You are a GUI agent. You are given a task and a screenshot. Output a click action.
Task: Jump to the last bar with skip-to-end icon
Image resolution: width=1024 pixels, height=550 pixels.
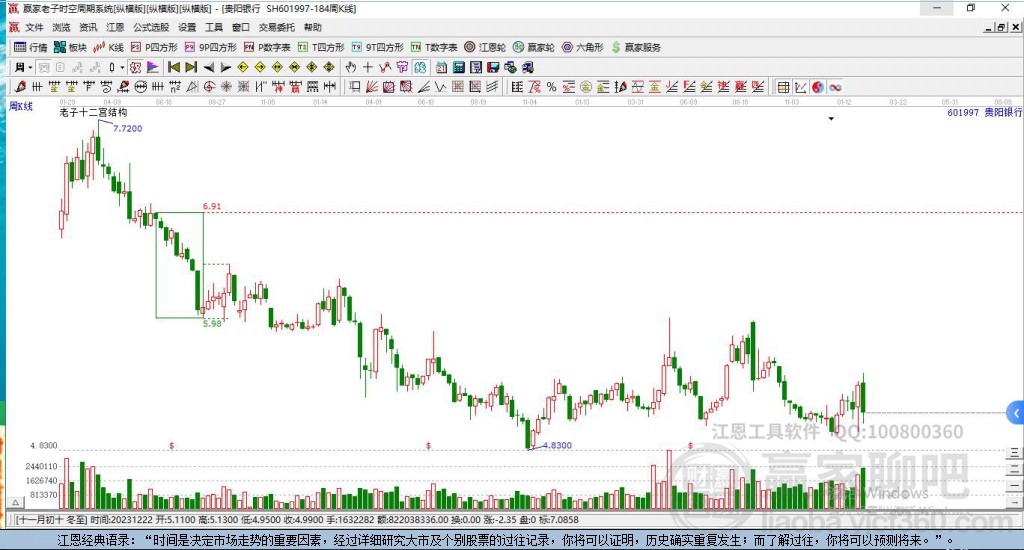(x=191, y=67)
